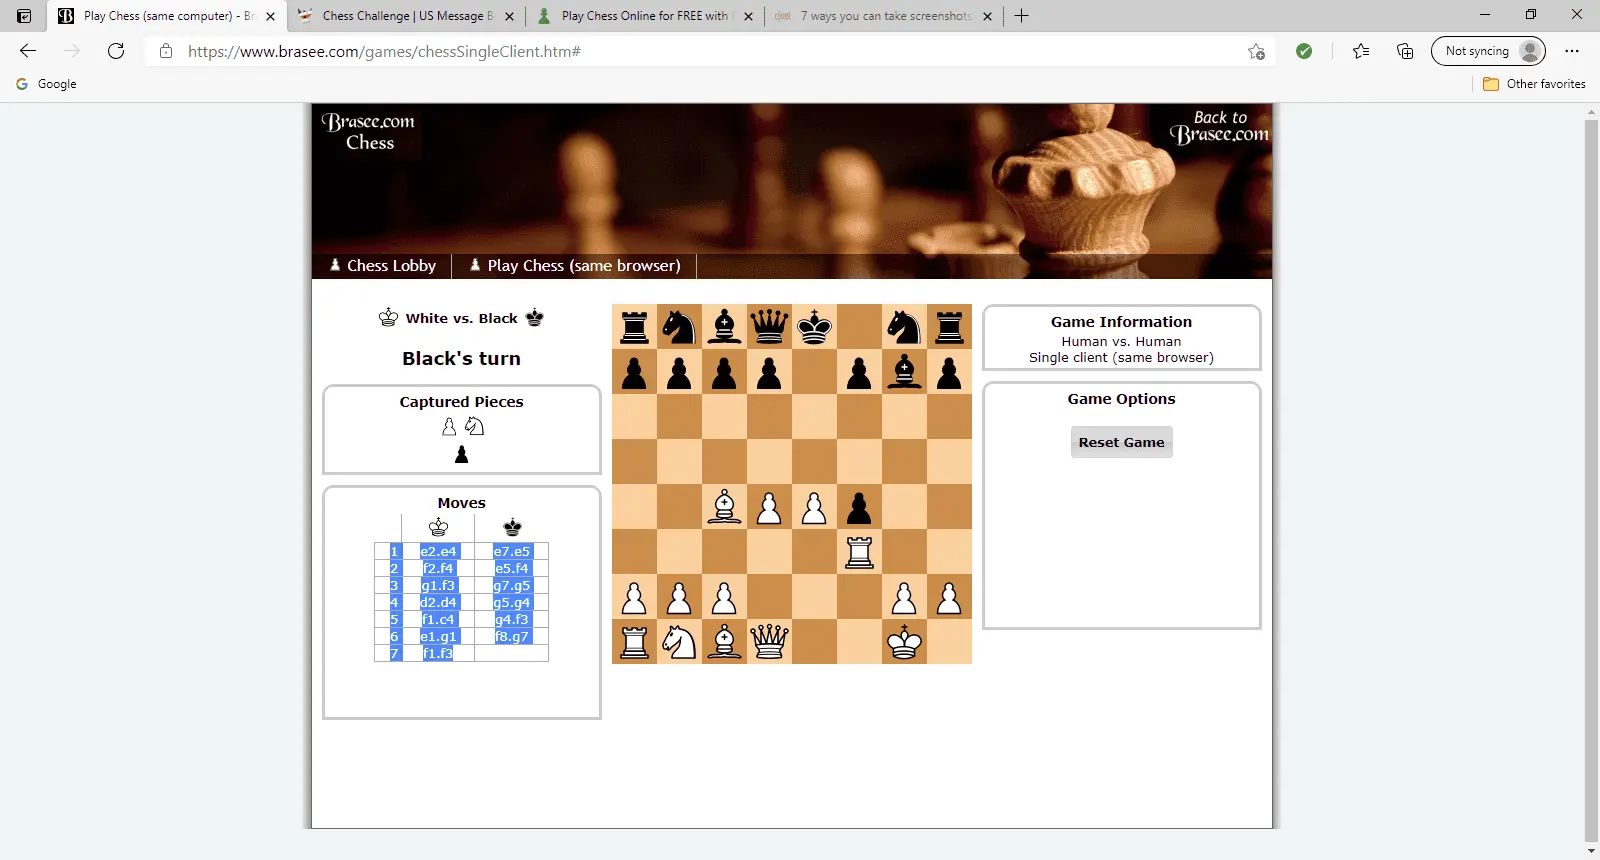Open browser Settings and more menu

point(1572,51)
